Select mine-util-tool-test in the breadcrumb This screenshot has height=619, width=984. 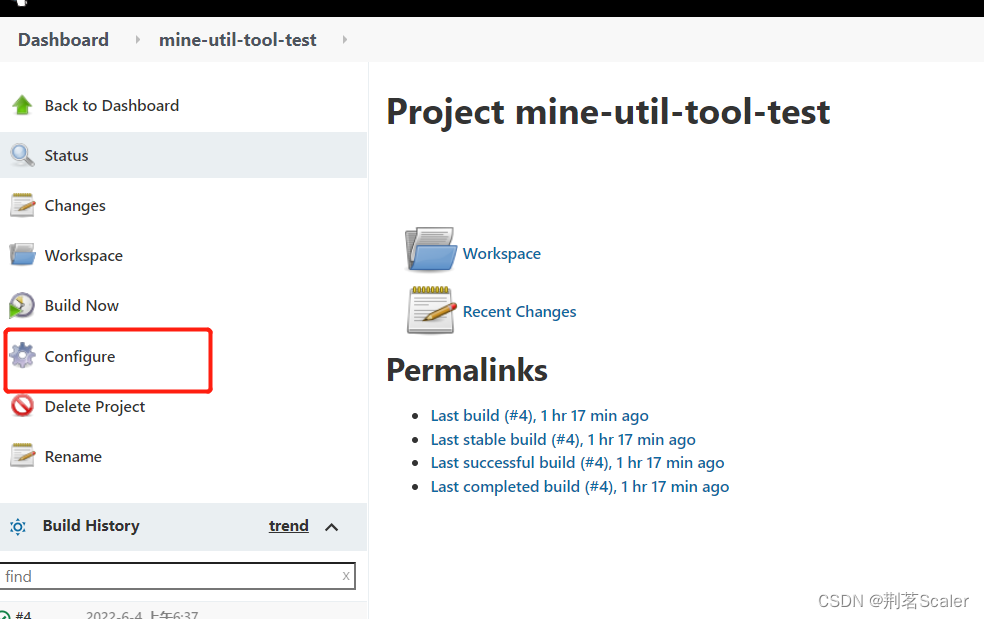tap(238, 40)
